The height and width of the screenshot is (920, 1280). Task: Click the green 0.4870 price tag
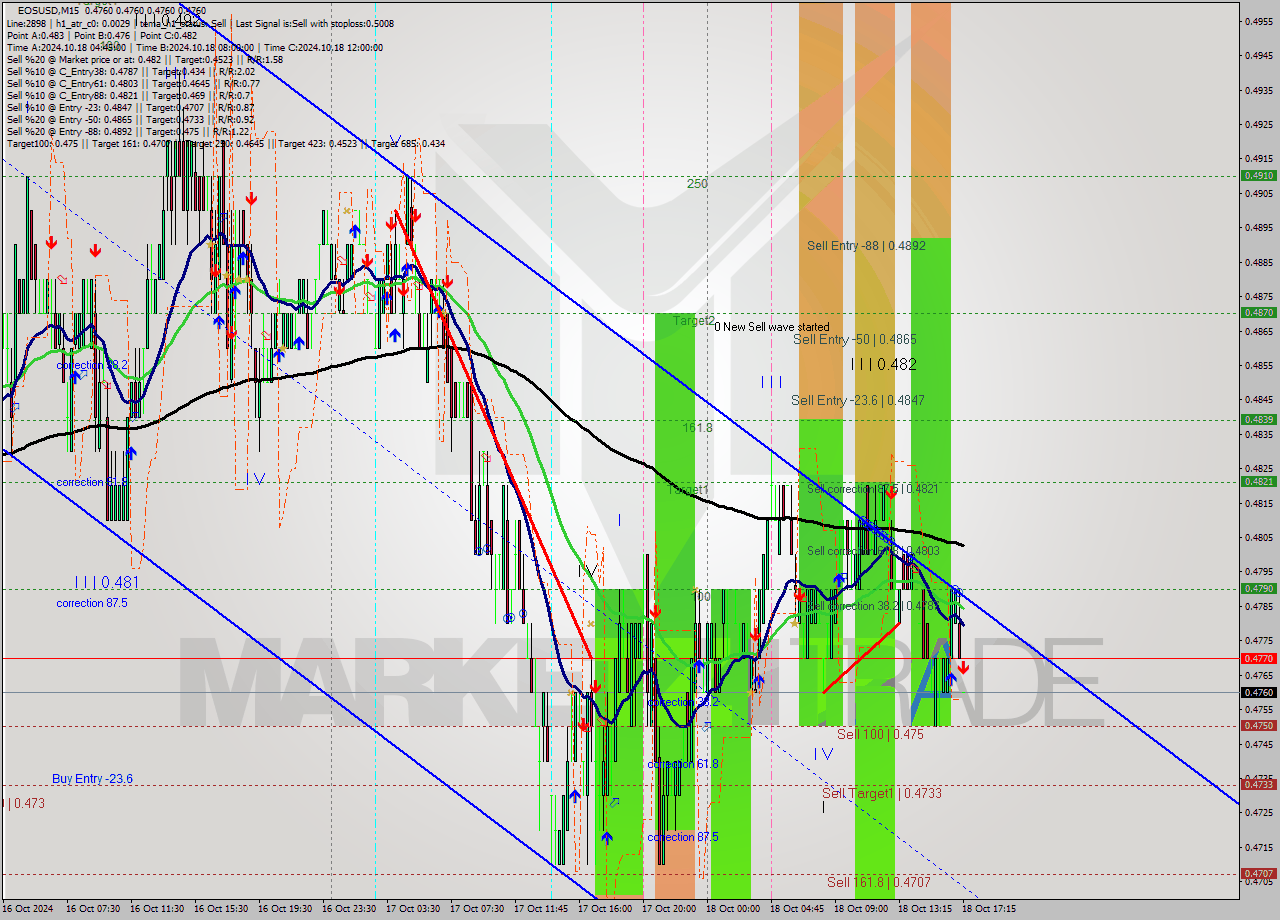coord(1258,312)
